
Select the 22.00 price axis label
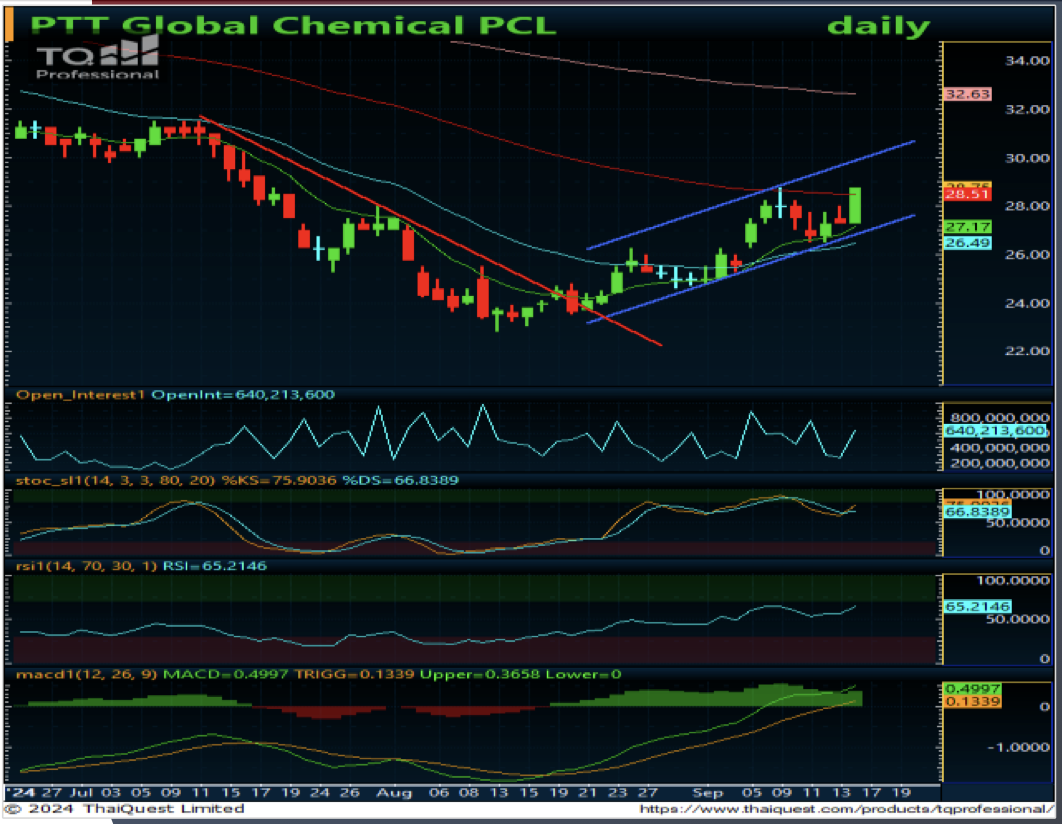click(1027, 351)
